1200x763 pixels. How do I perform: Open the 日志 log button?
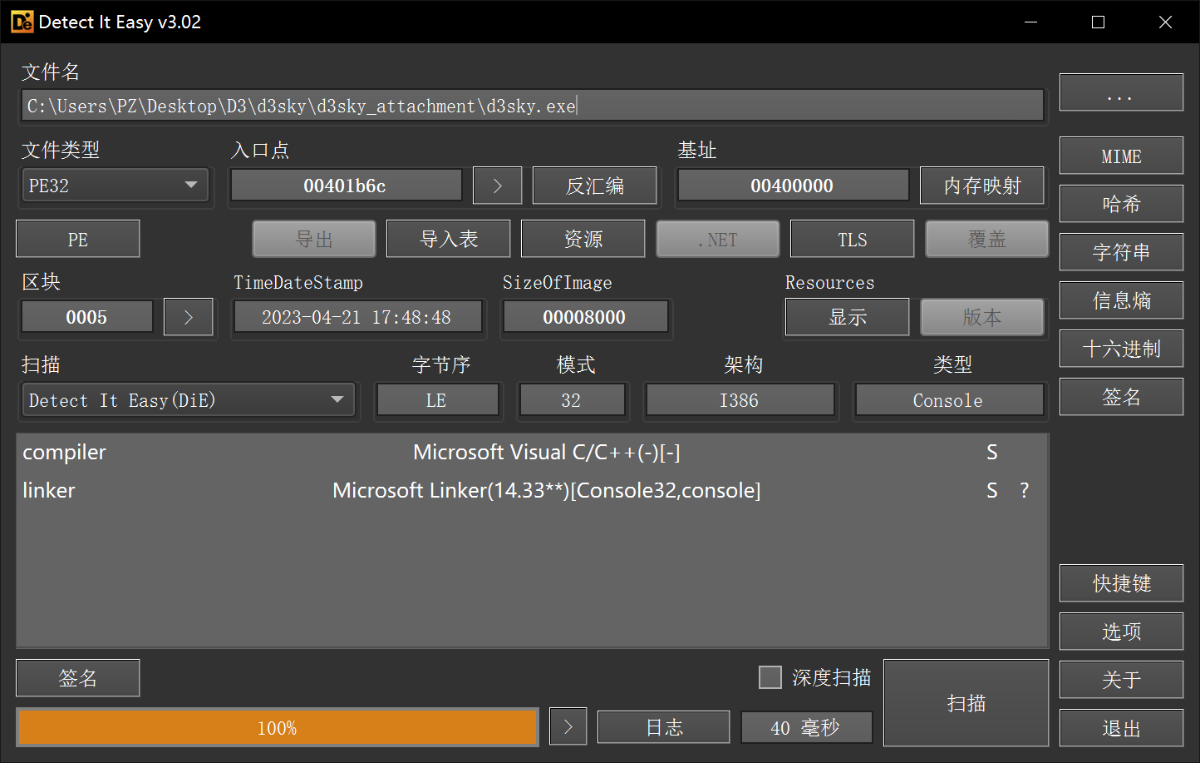664,728
